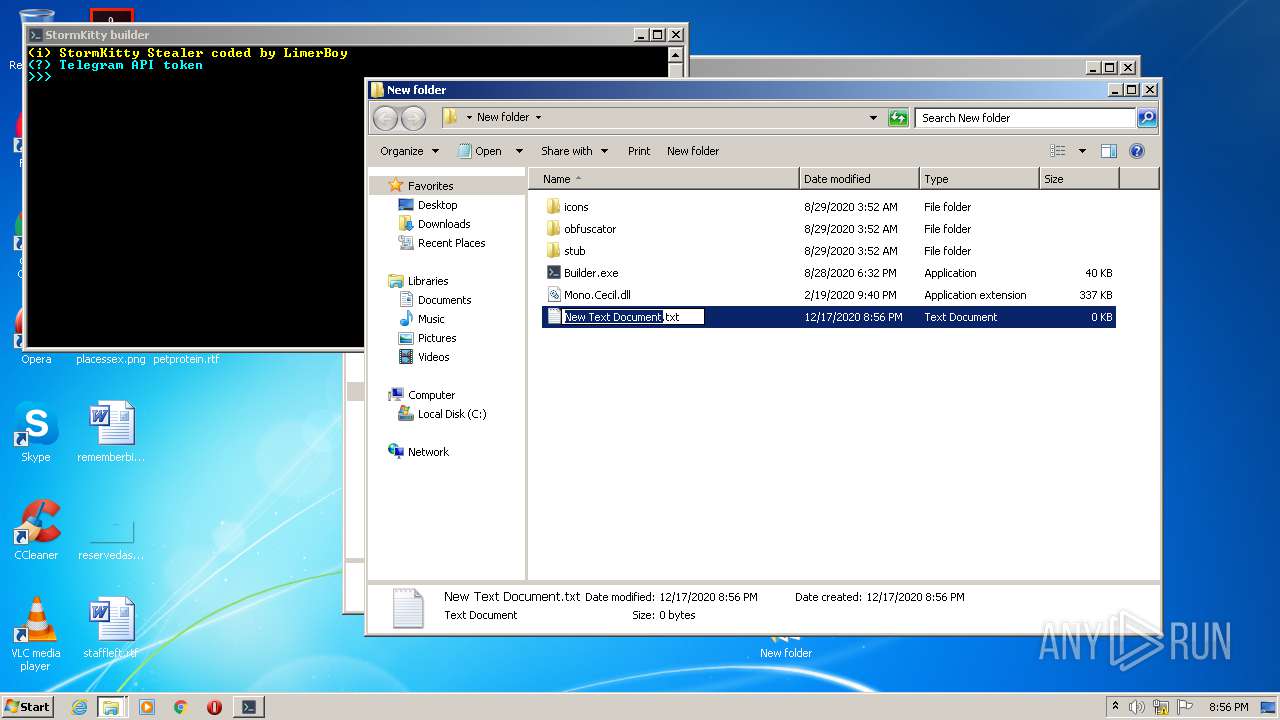
Task: Click the Open toolbar command
Action: tap(480, 151)
